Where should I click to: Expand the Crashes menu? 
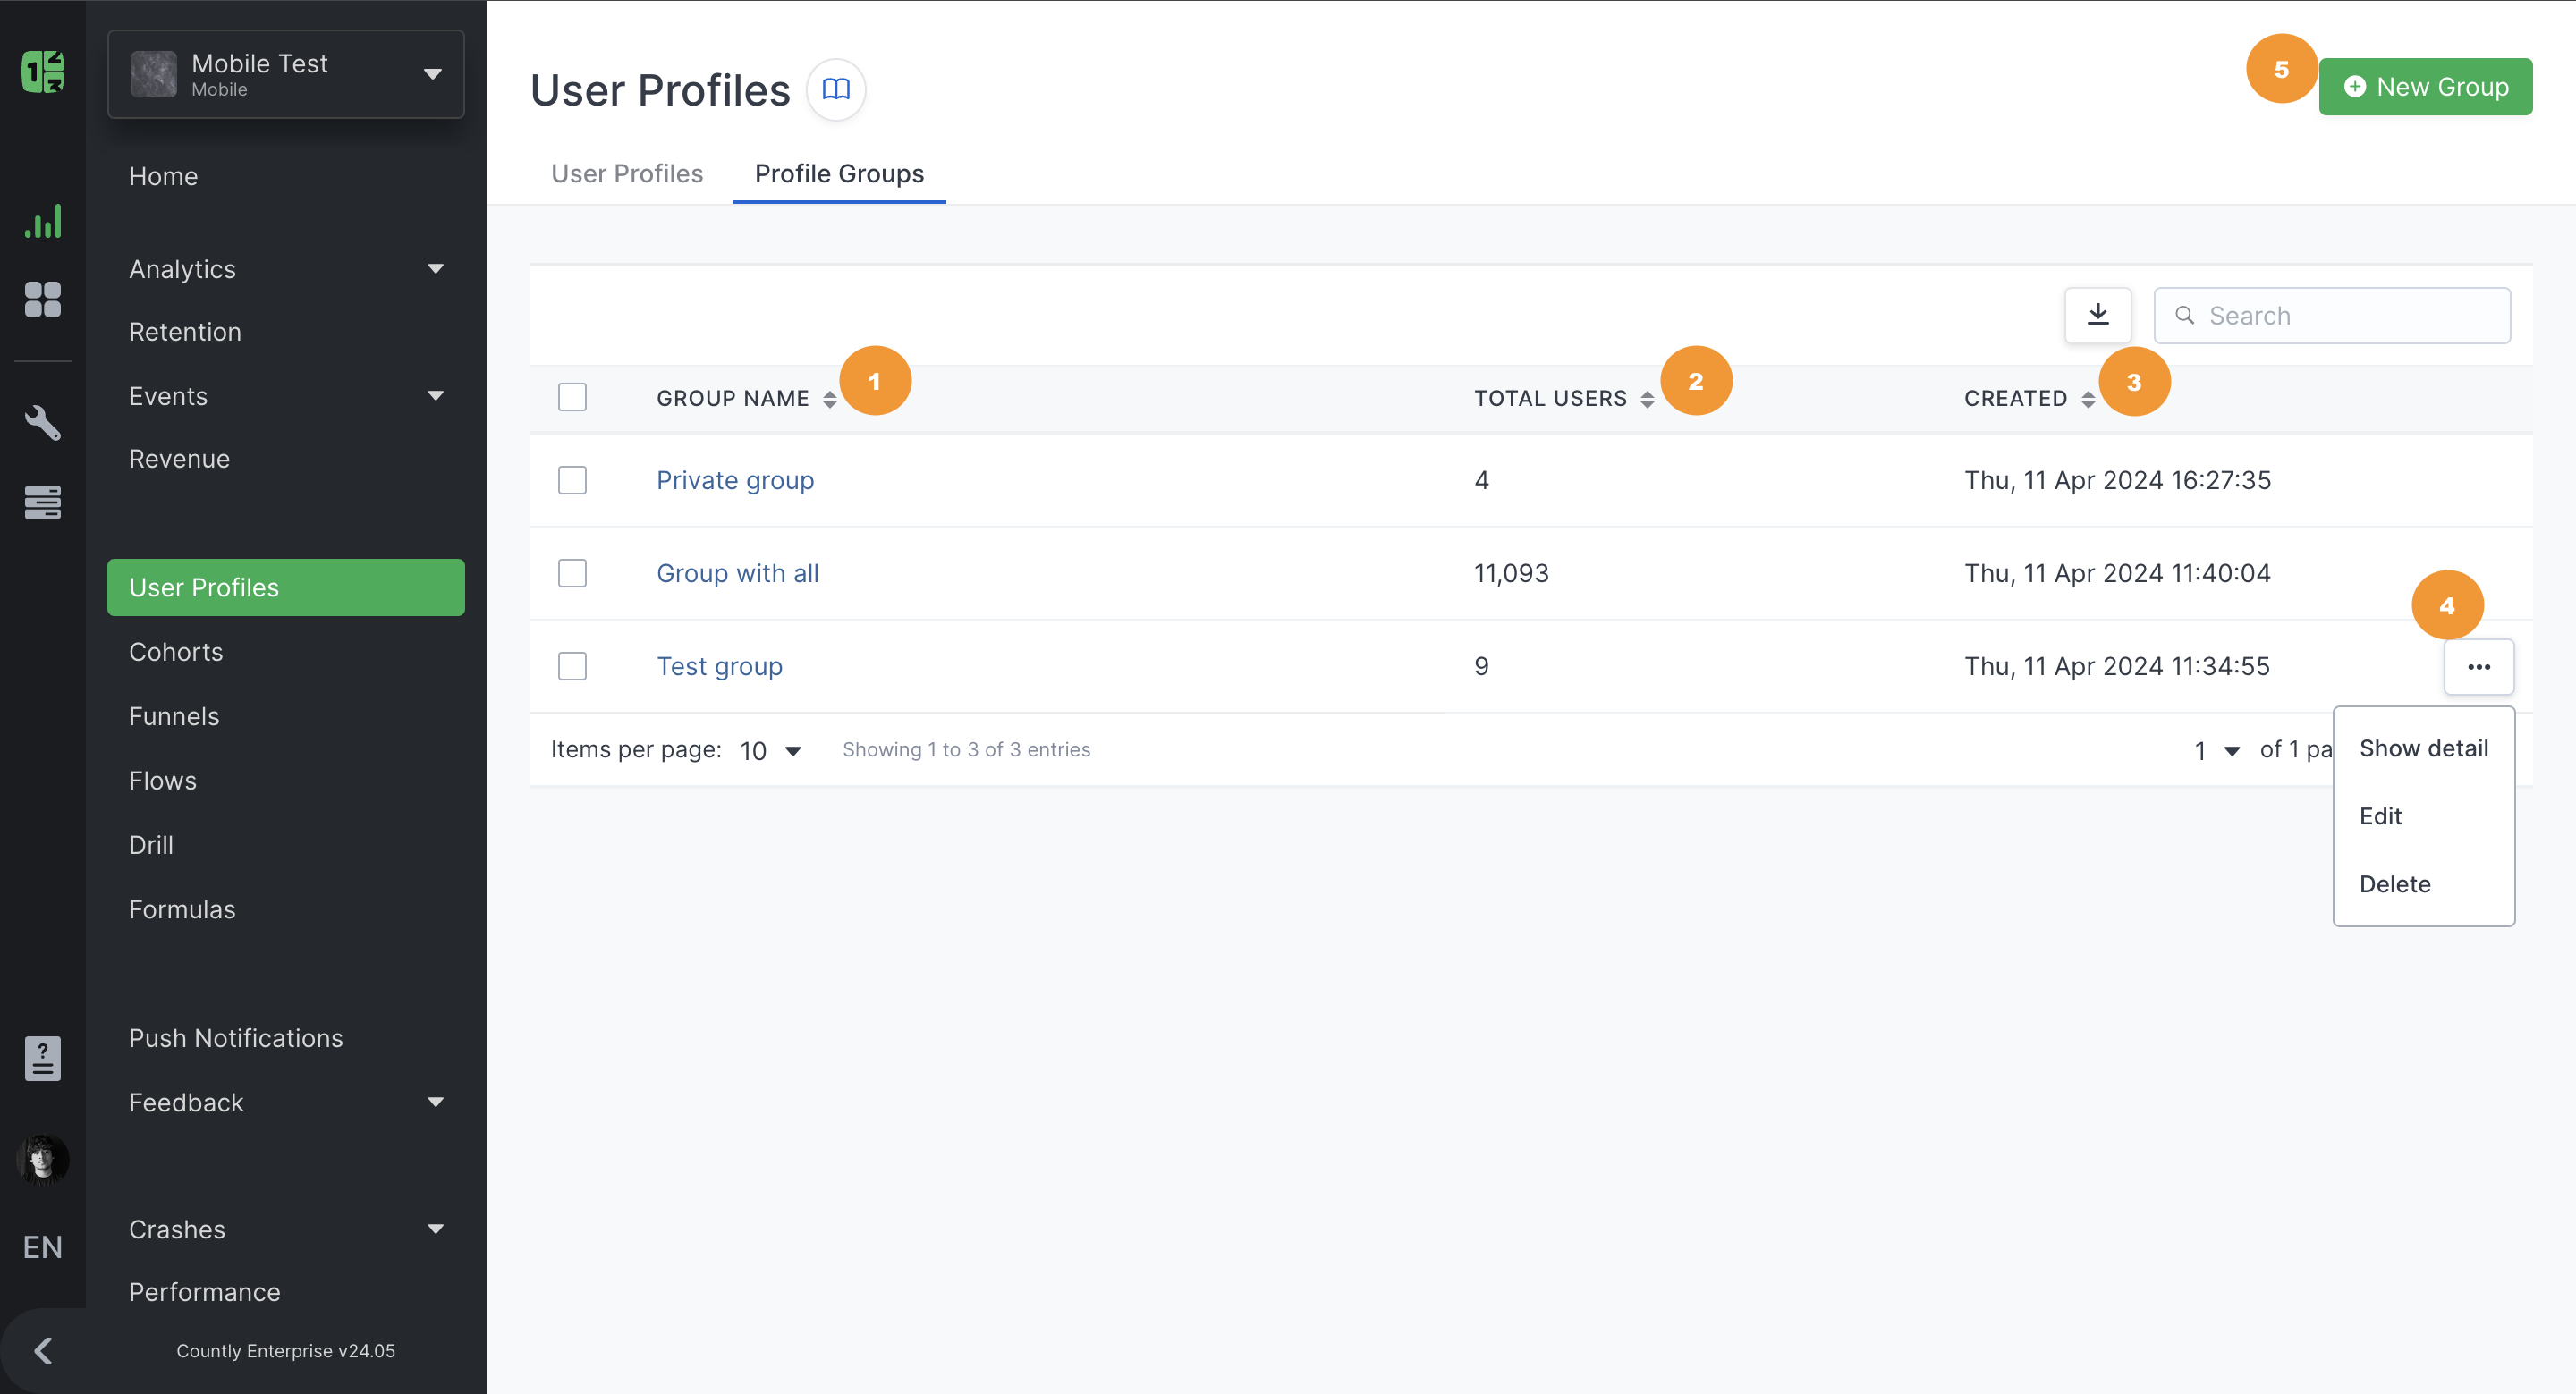click(x=286, y=1229)
